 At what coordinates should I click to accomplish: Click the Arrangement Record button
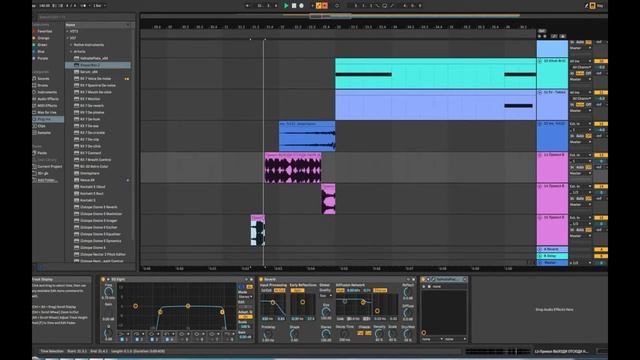pos(301,6)
